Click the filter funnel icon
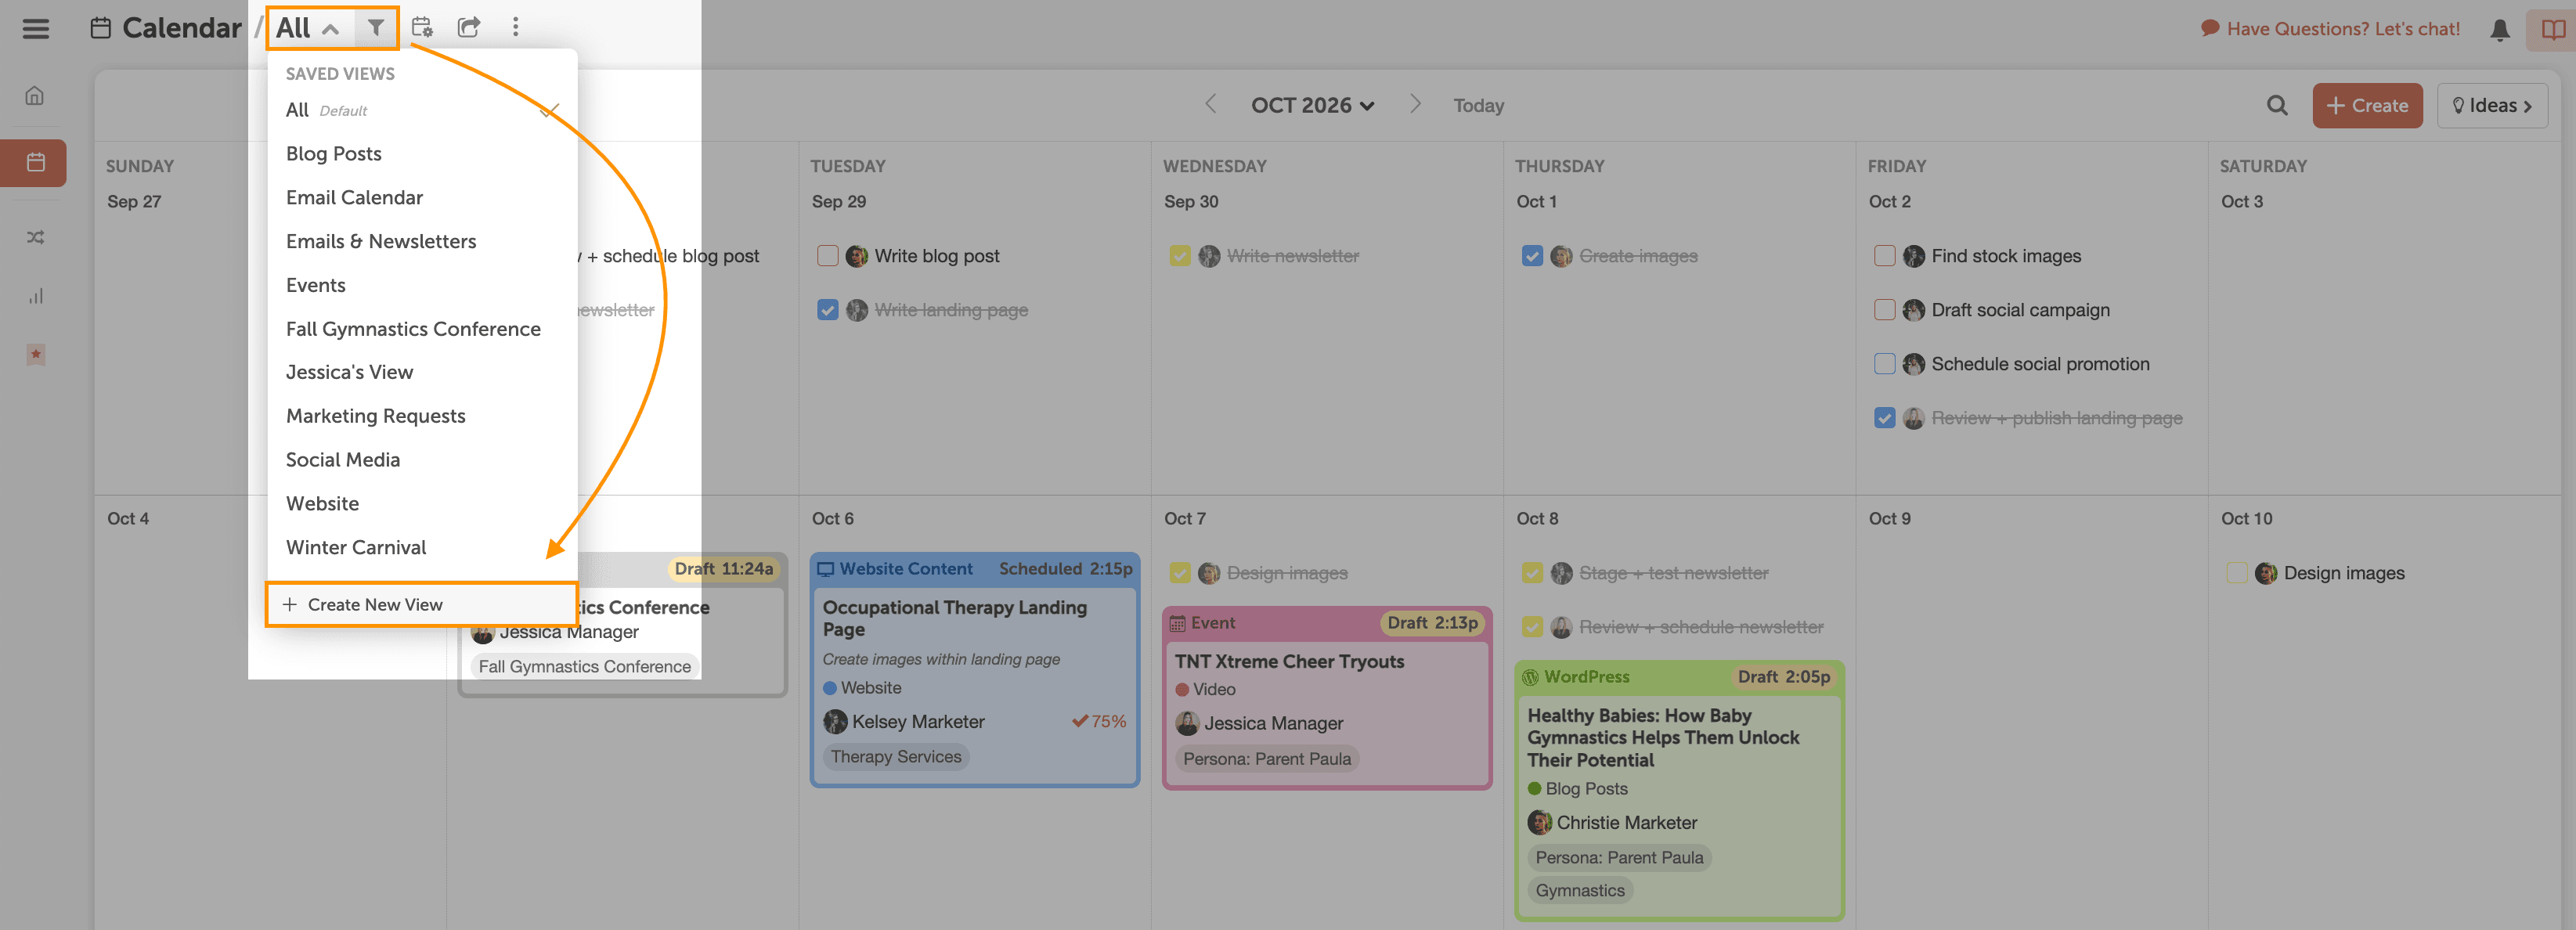2576x930 pixels. click(x=375, y=28)
